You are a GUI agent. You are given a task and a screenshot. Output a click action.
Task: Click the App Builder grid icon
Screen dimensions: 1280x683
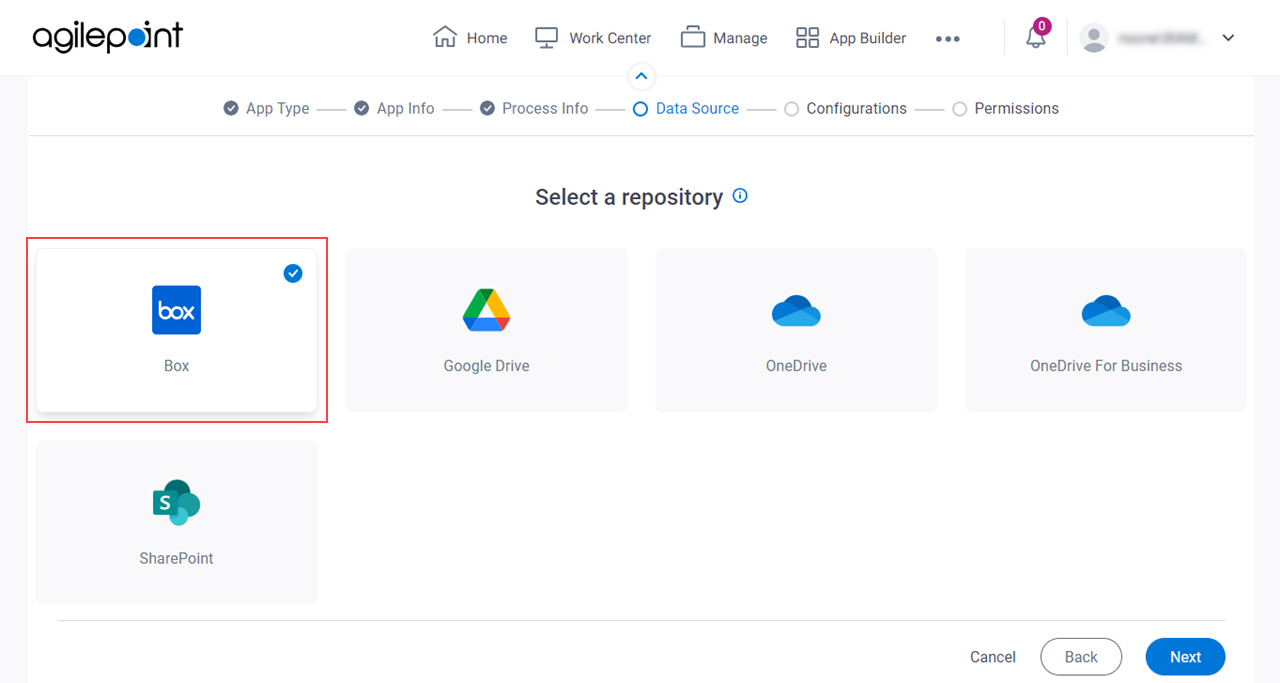(807, 37)
